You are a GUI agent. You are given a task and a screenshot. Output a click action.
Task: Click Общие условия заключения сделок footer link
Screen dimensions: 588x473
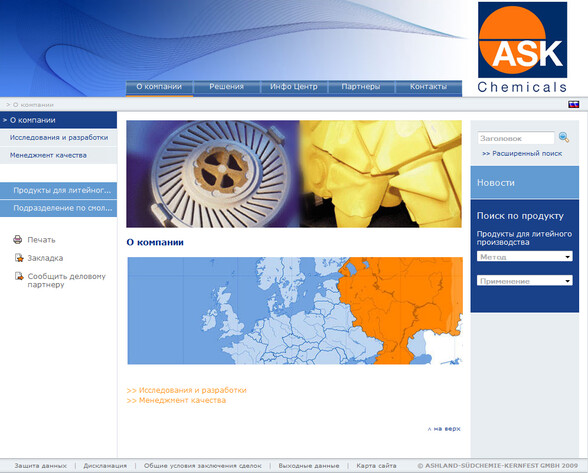coord(202,465)
